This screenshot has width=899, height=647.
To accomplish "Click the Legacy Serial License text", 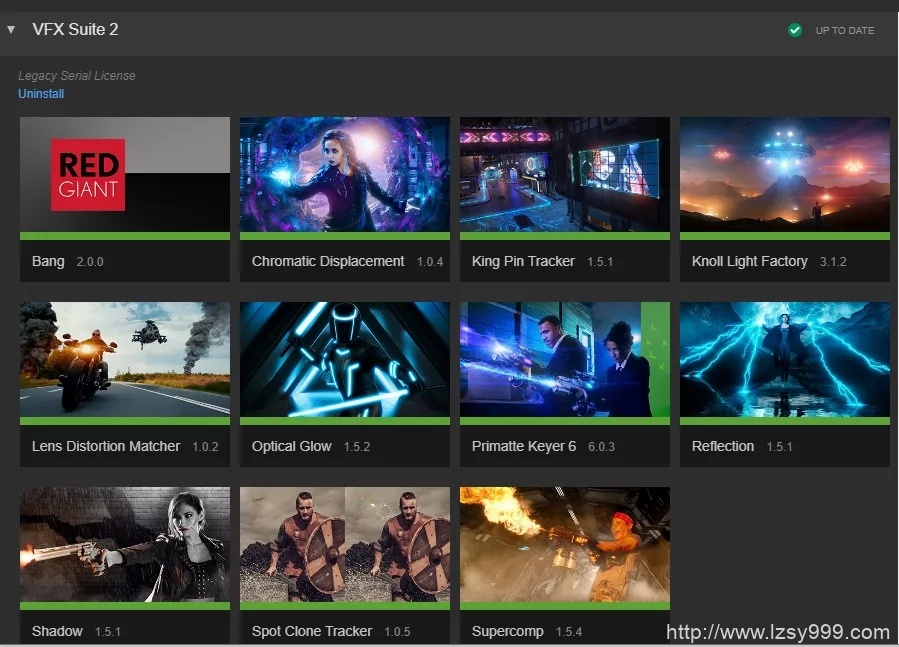I will tap(77, 76).
